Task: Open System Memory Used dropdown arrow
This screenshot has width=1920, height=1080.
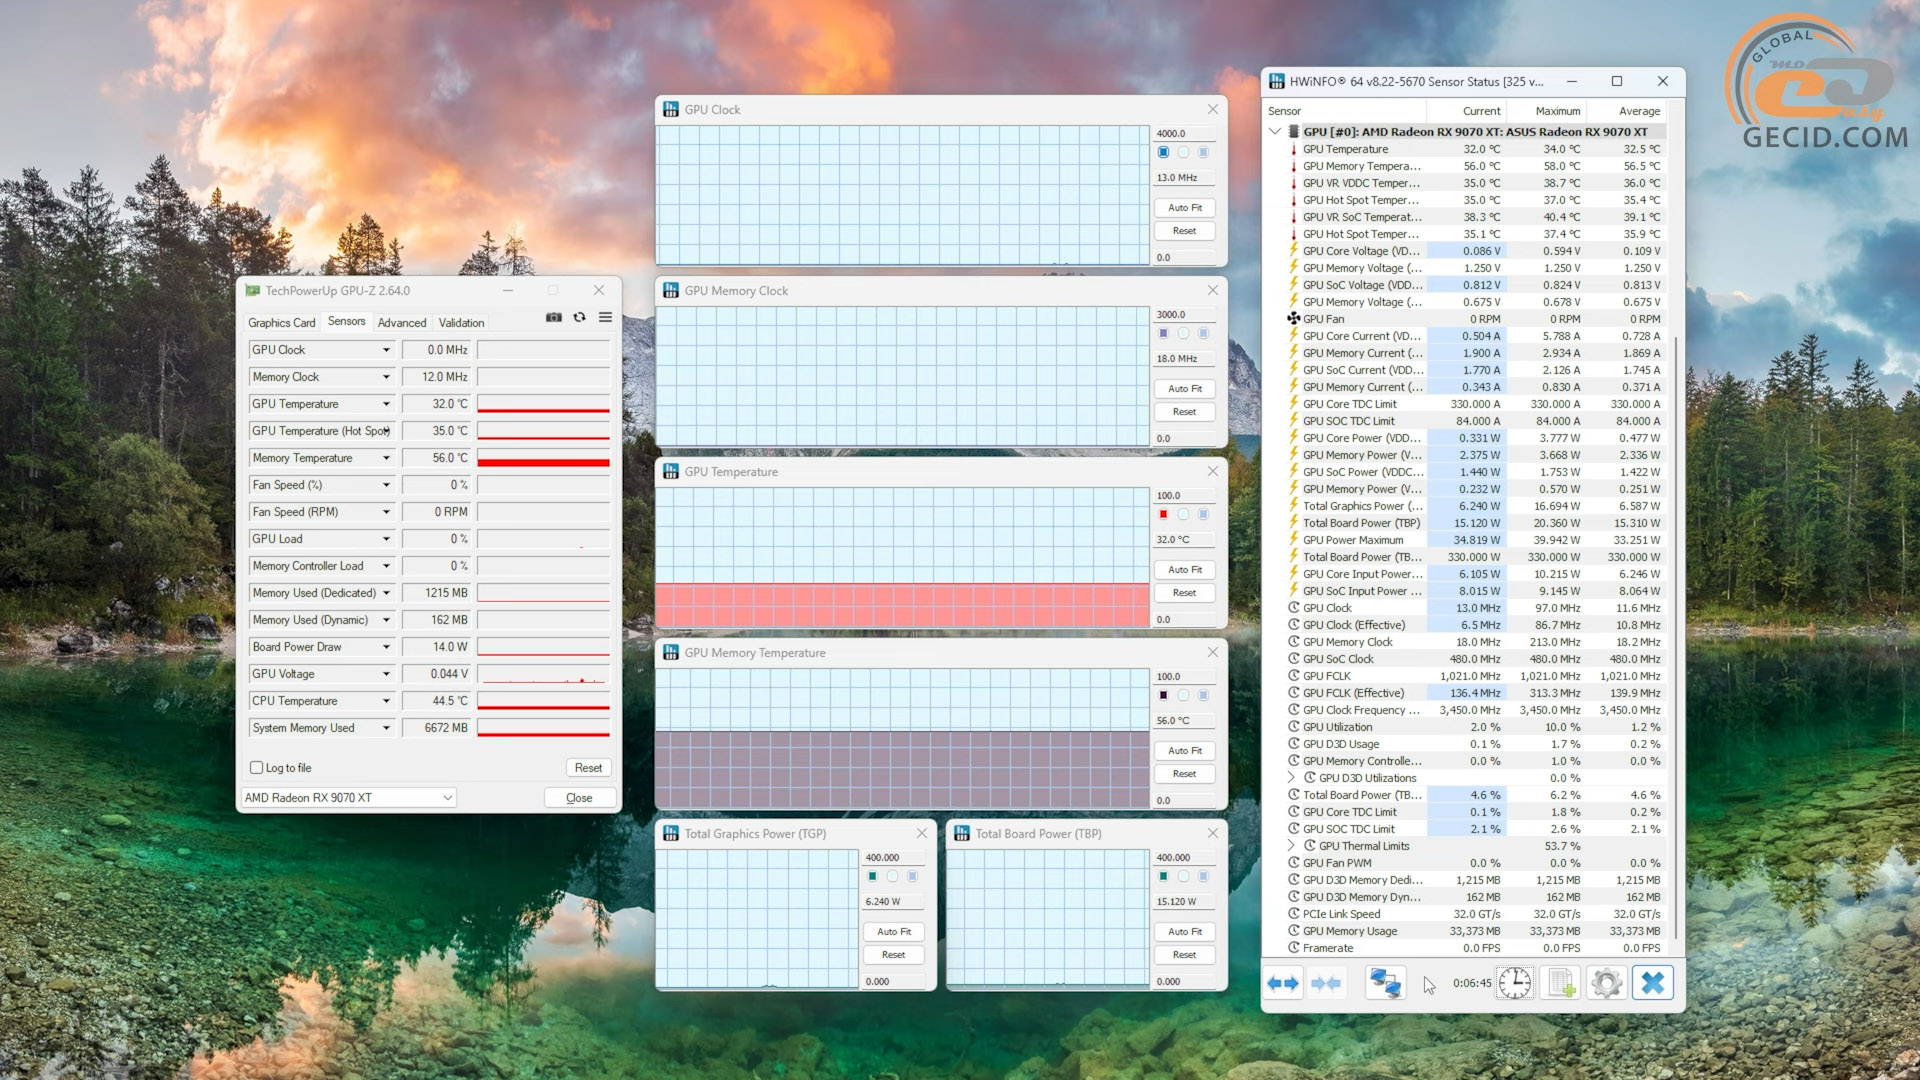Action: (x=386, y=728)
